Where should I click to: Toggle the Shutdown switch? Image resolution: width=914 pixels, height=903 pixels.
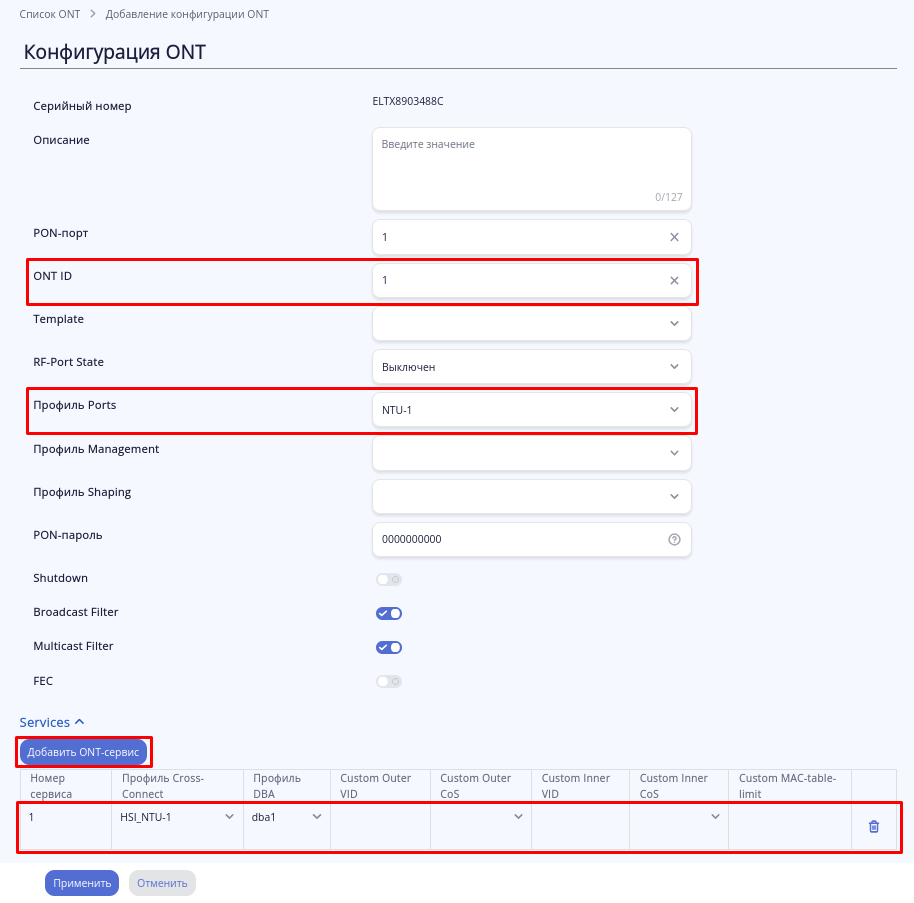[389, 579]
